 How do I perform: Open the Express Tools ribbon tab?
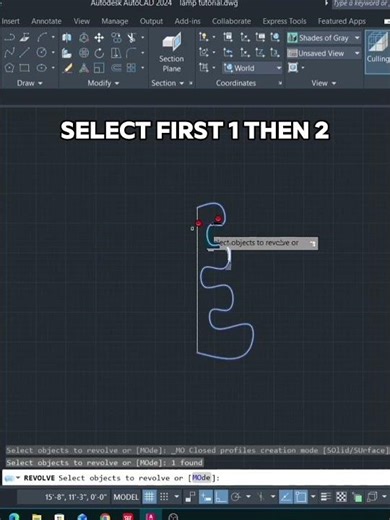coord(284,21)
